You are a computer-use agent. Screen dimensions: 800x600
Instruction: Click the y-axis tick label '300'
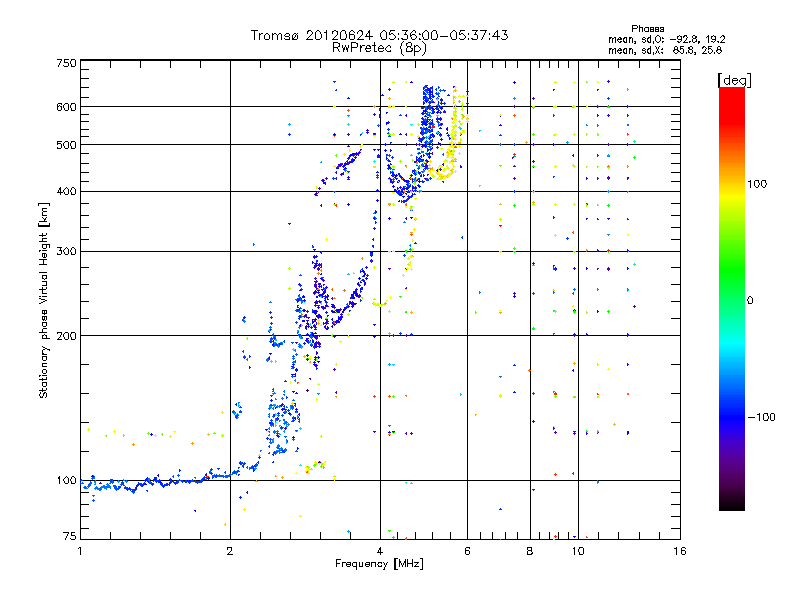(x=66, y=251)
